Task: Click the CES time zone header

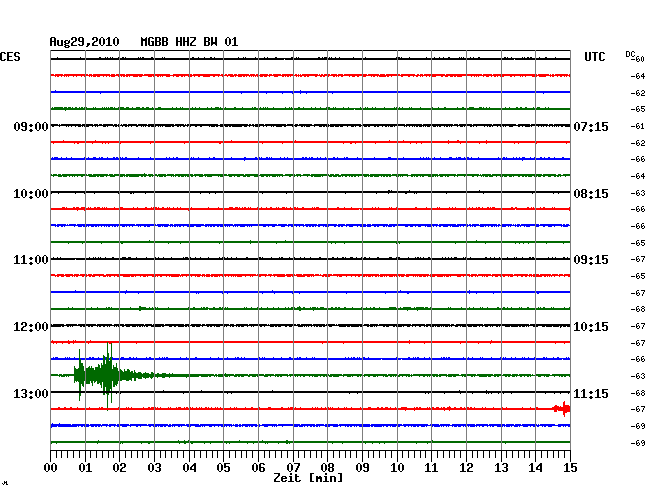Action: tap(10, 57)
